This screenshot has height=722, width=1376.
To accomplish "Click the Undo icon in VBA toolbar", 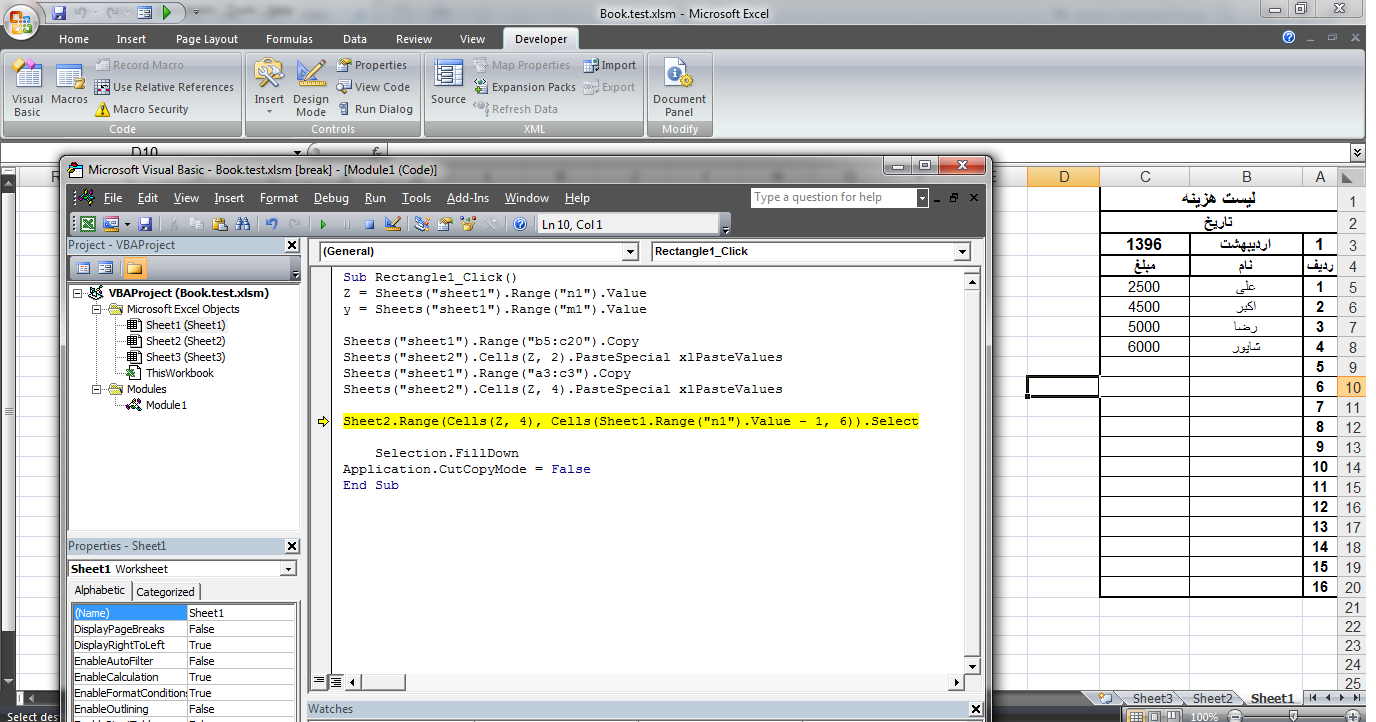I will (x=272, y=224).
